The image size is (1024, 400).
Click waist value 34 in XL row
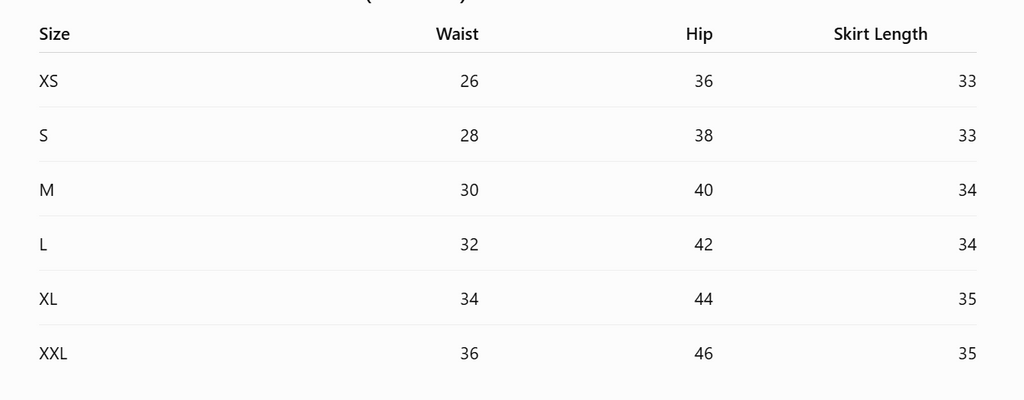(469, 299)
